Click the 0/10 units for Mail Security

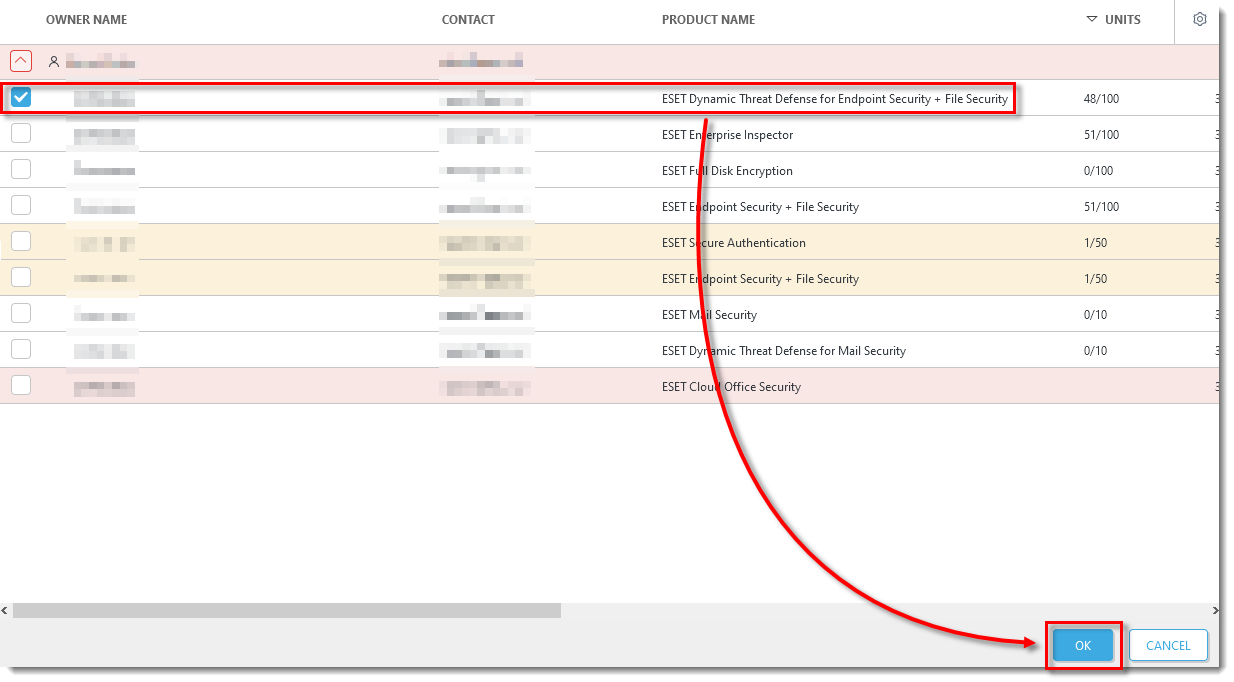click(x=1095, y=315)
